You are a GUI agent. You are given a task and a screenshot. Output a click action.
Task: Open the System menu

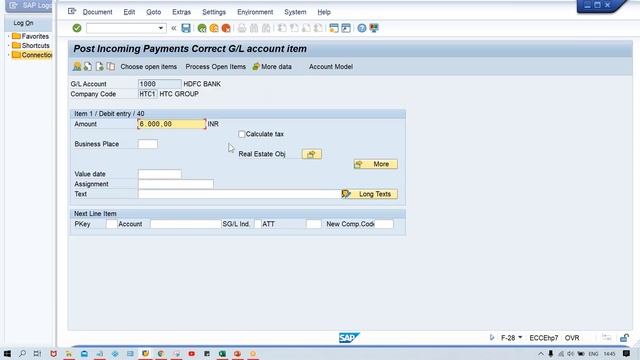coord(295,12)
